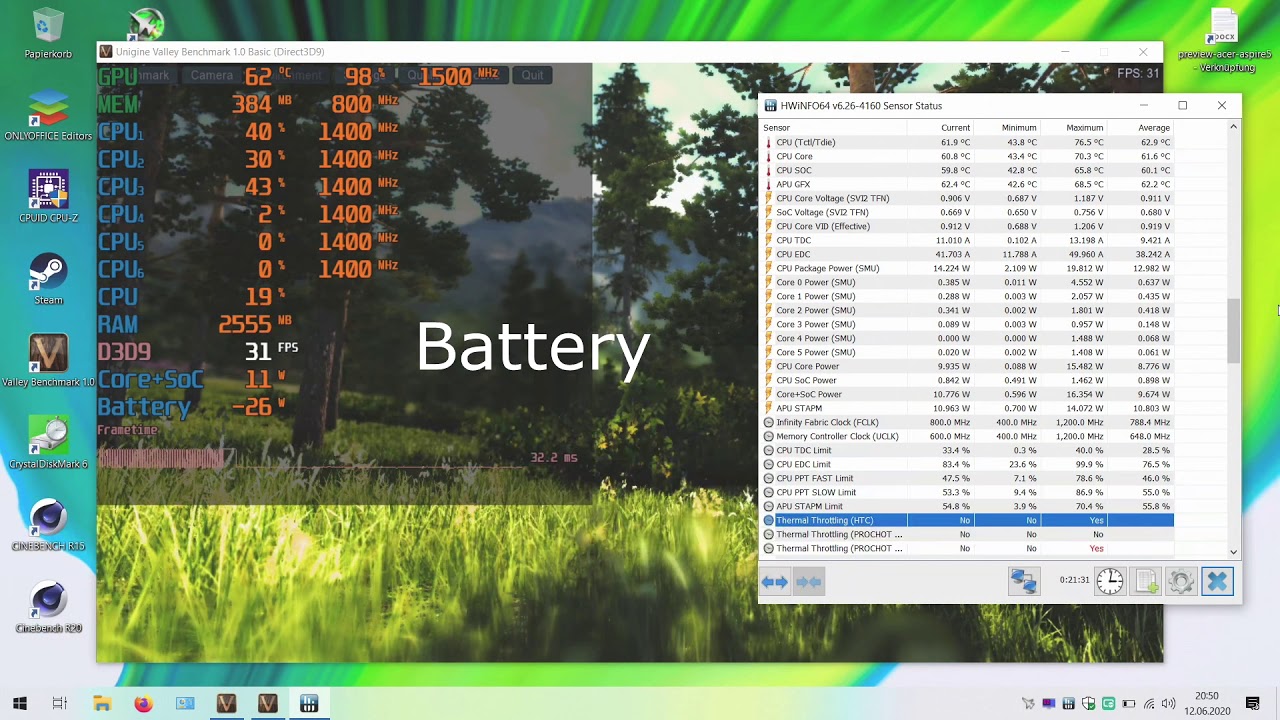Image resolution: width=1280 pixels, height=720 pixels.
Task: Select SoC Voltage (SVI2 TFN) row
Action: [966, 212]
